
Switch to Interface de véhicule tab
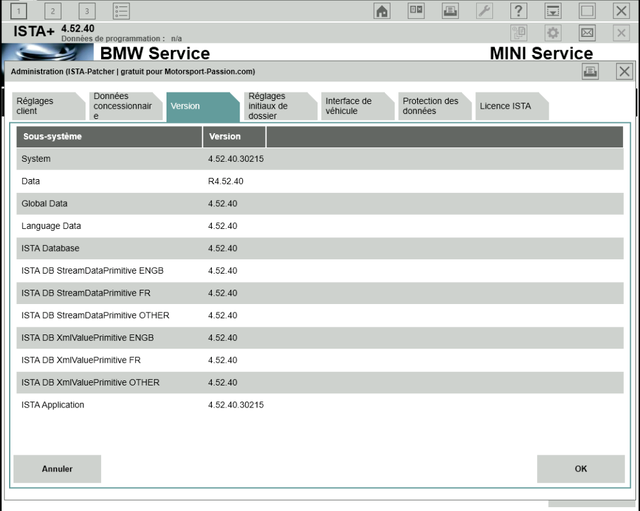(x=358, y=106)
